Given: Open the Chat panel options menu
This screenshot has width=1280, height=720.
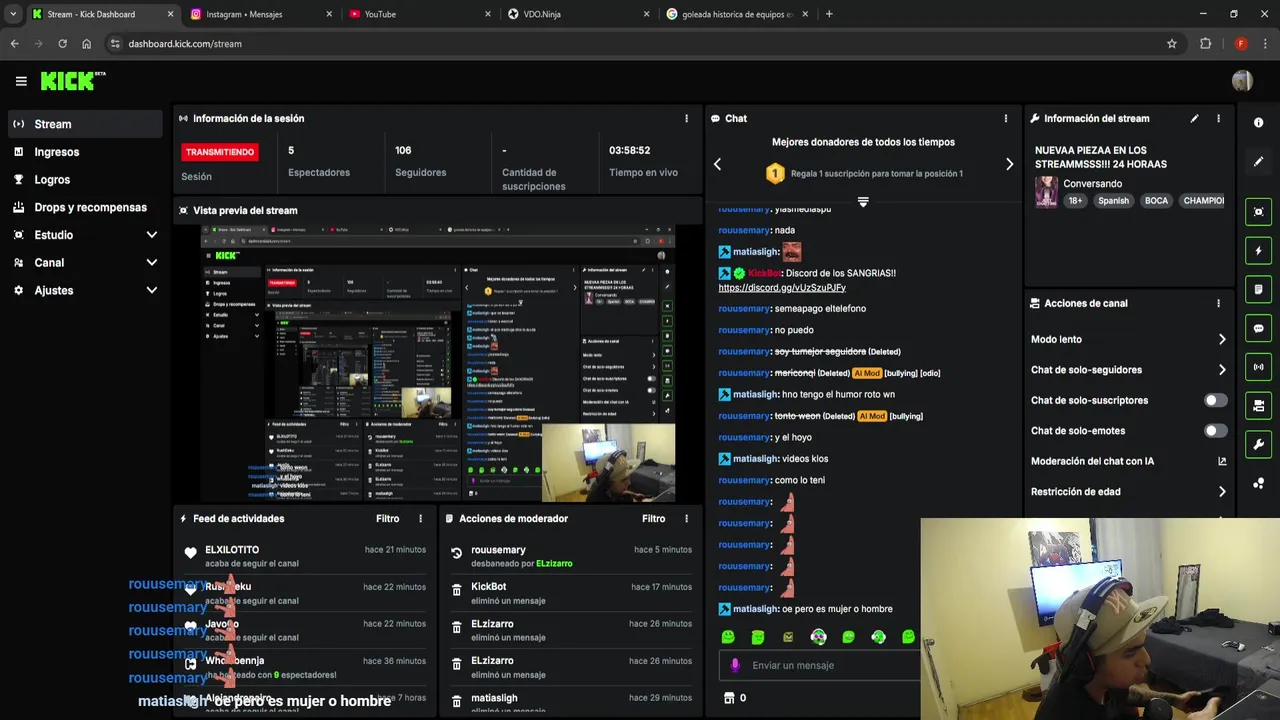Looking at the screenshot, I should pos(1006,118).
